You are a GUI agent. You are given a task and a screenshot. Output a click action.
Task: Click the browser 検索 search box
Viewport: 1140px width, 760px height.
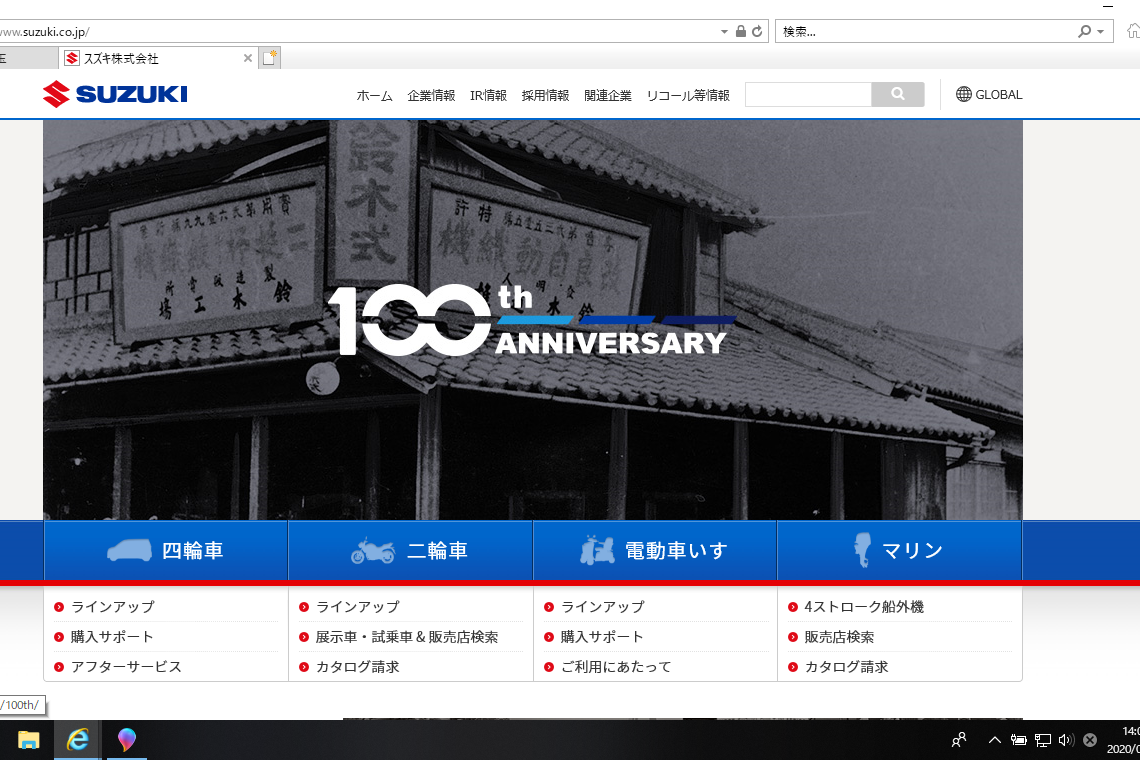(927, 31)
